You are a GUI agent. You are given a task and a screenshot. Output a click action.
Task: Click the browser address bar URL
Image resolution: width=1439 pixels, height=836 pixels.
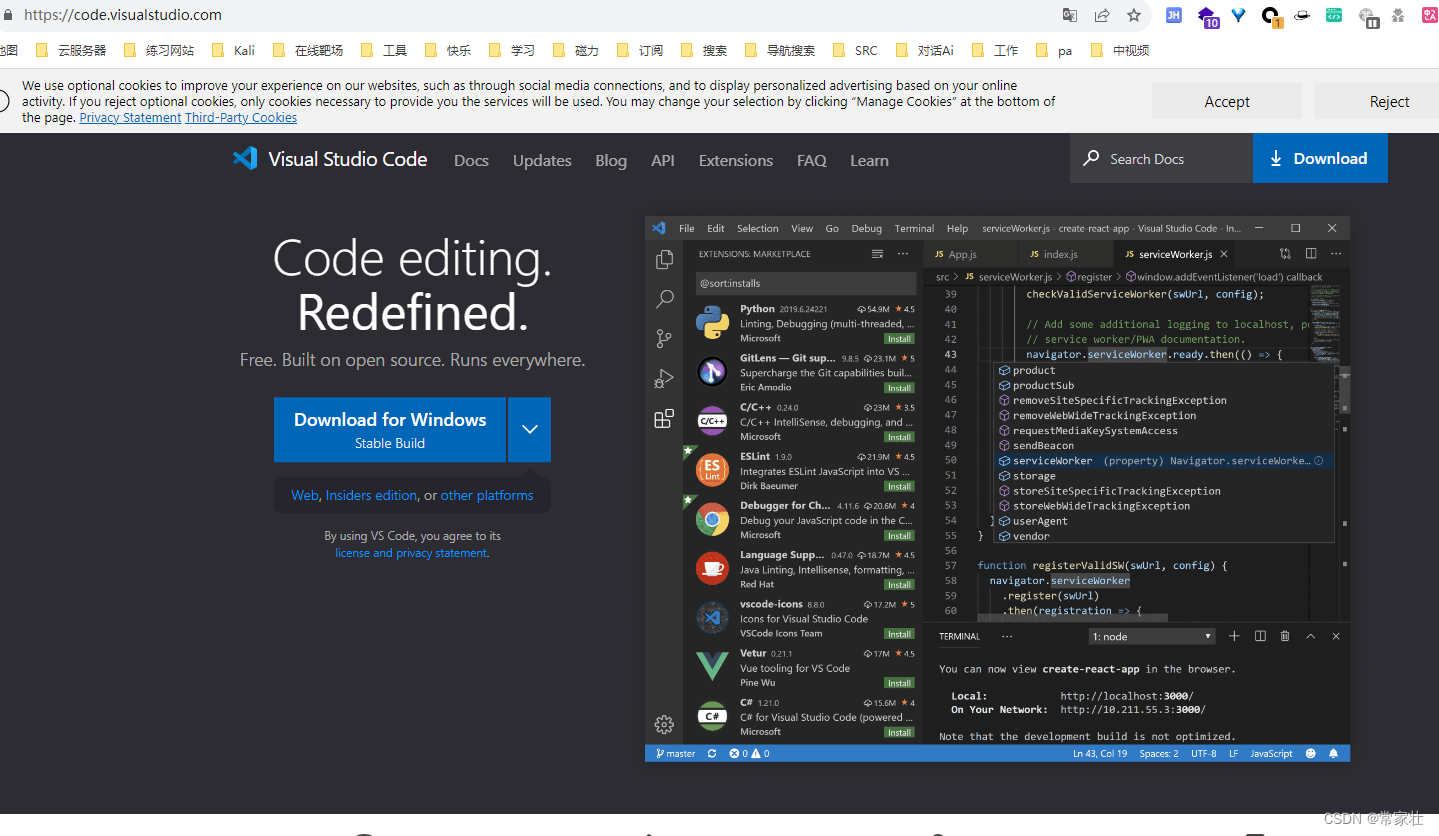click(123, 15)
